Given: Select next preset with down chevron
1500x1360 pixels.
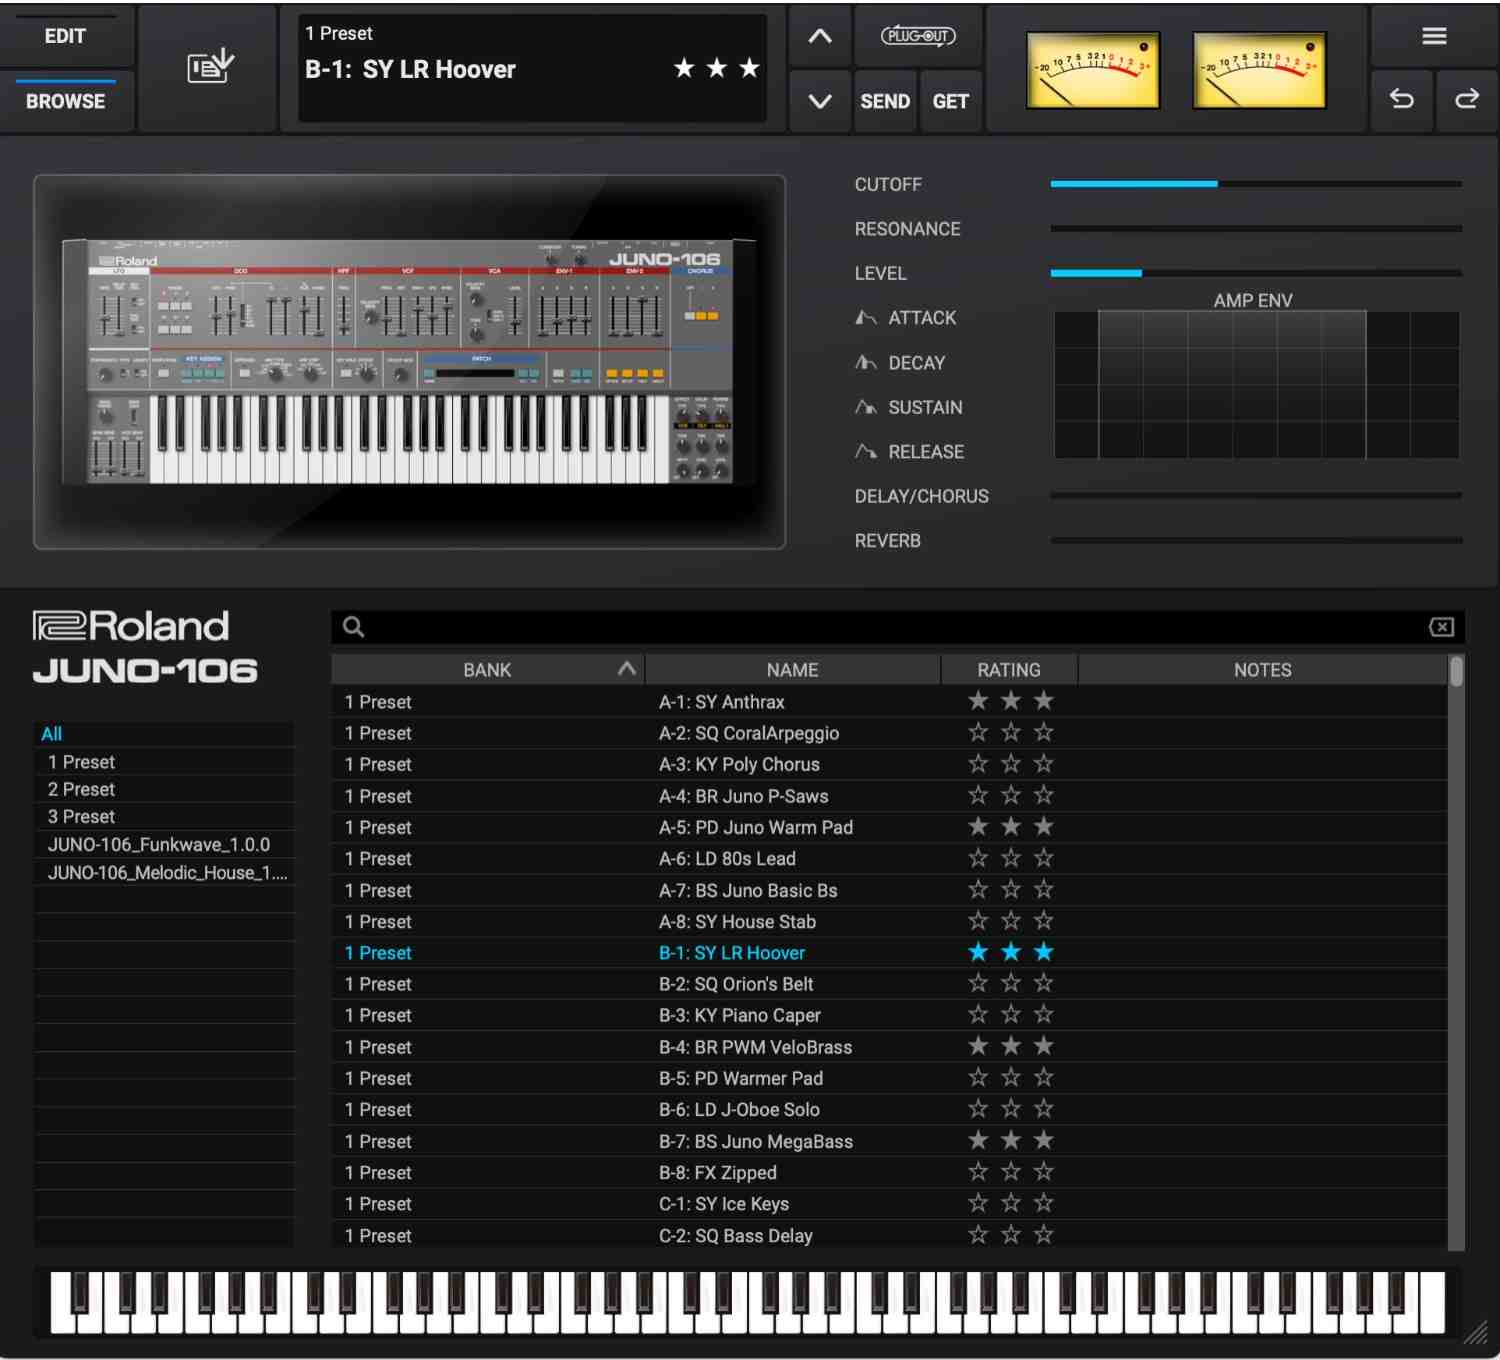Looking at the screenshot, I should [x=820, y=101].
